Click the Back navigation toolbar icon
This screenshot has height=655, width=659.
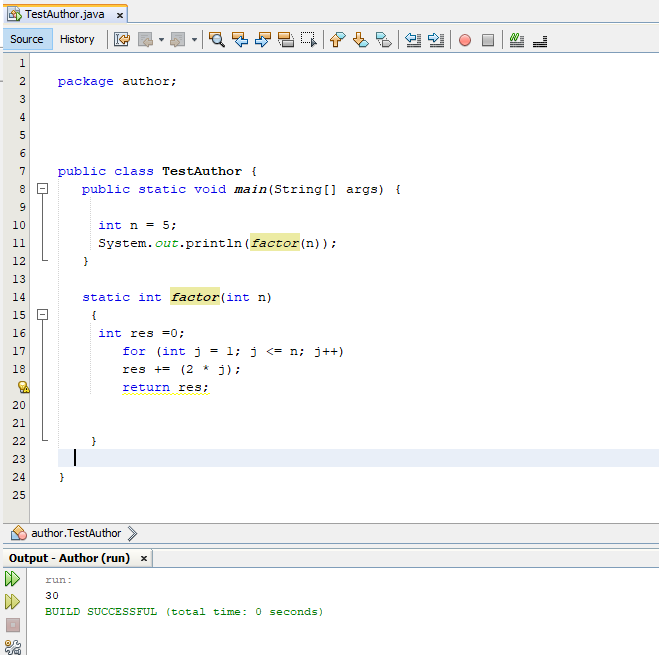(x=146, y=40)
